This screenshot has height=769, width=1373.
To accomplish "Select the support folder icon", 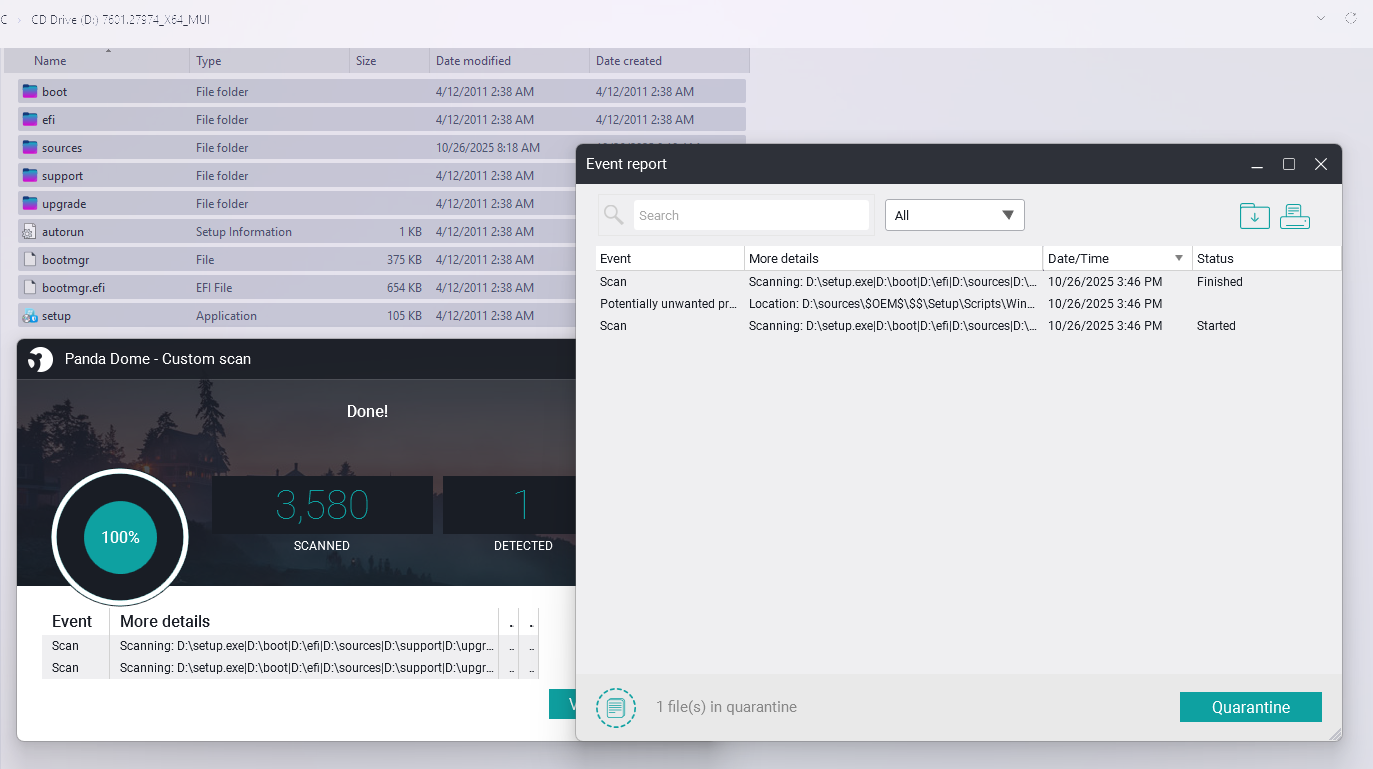I will pyautogui.click(x=29, y=175).
